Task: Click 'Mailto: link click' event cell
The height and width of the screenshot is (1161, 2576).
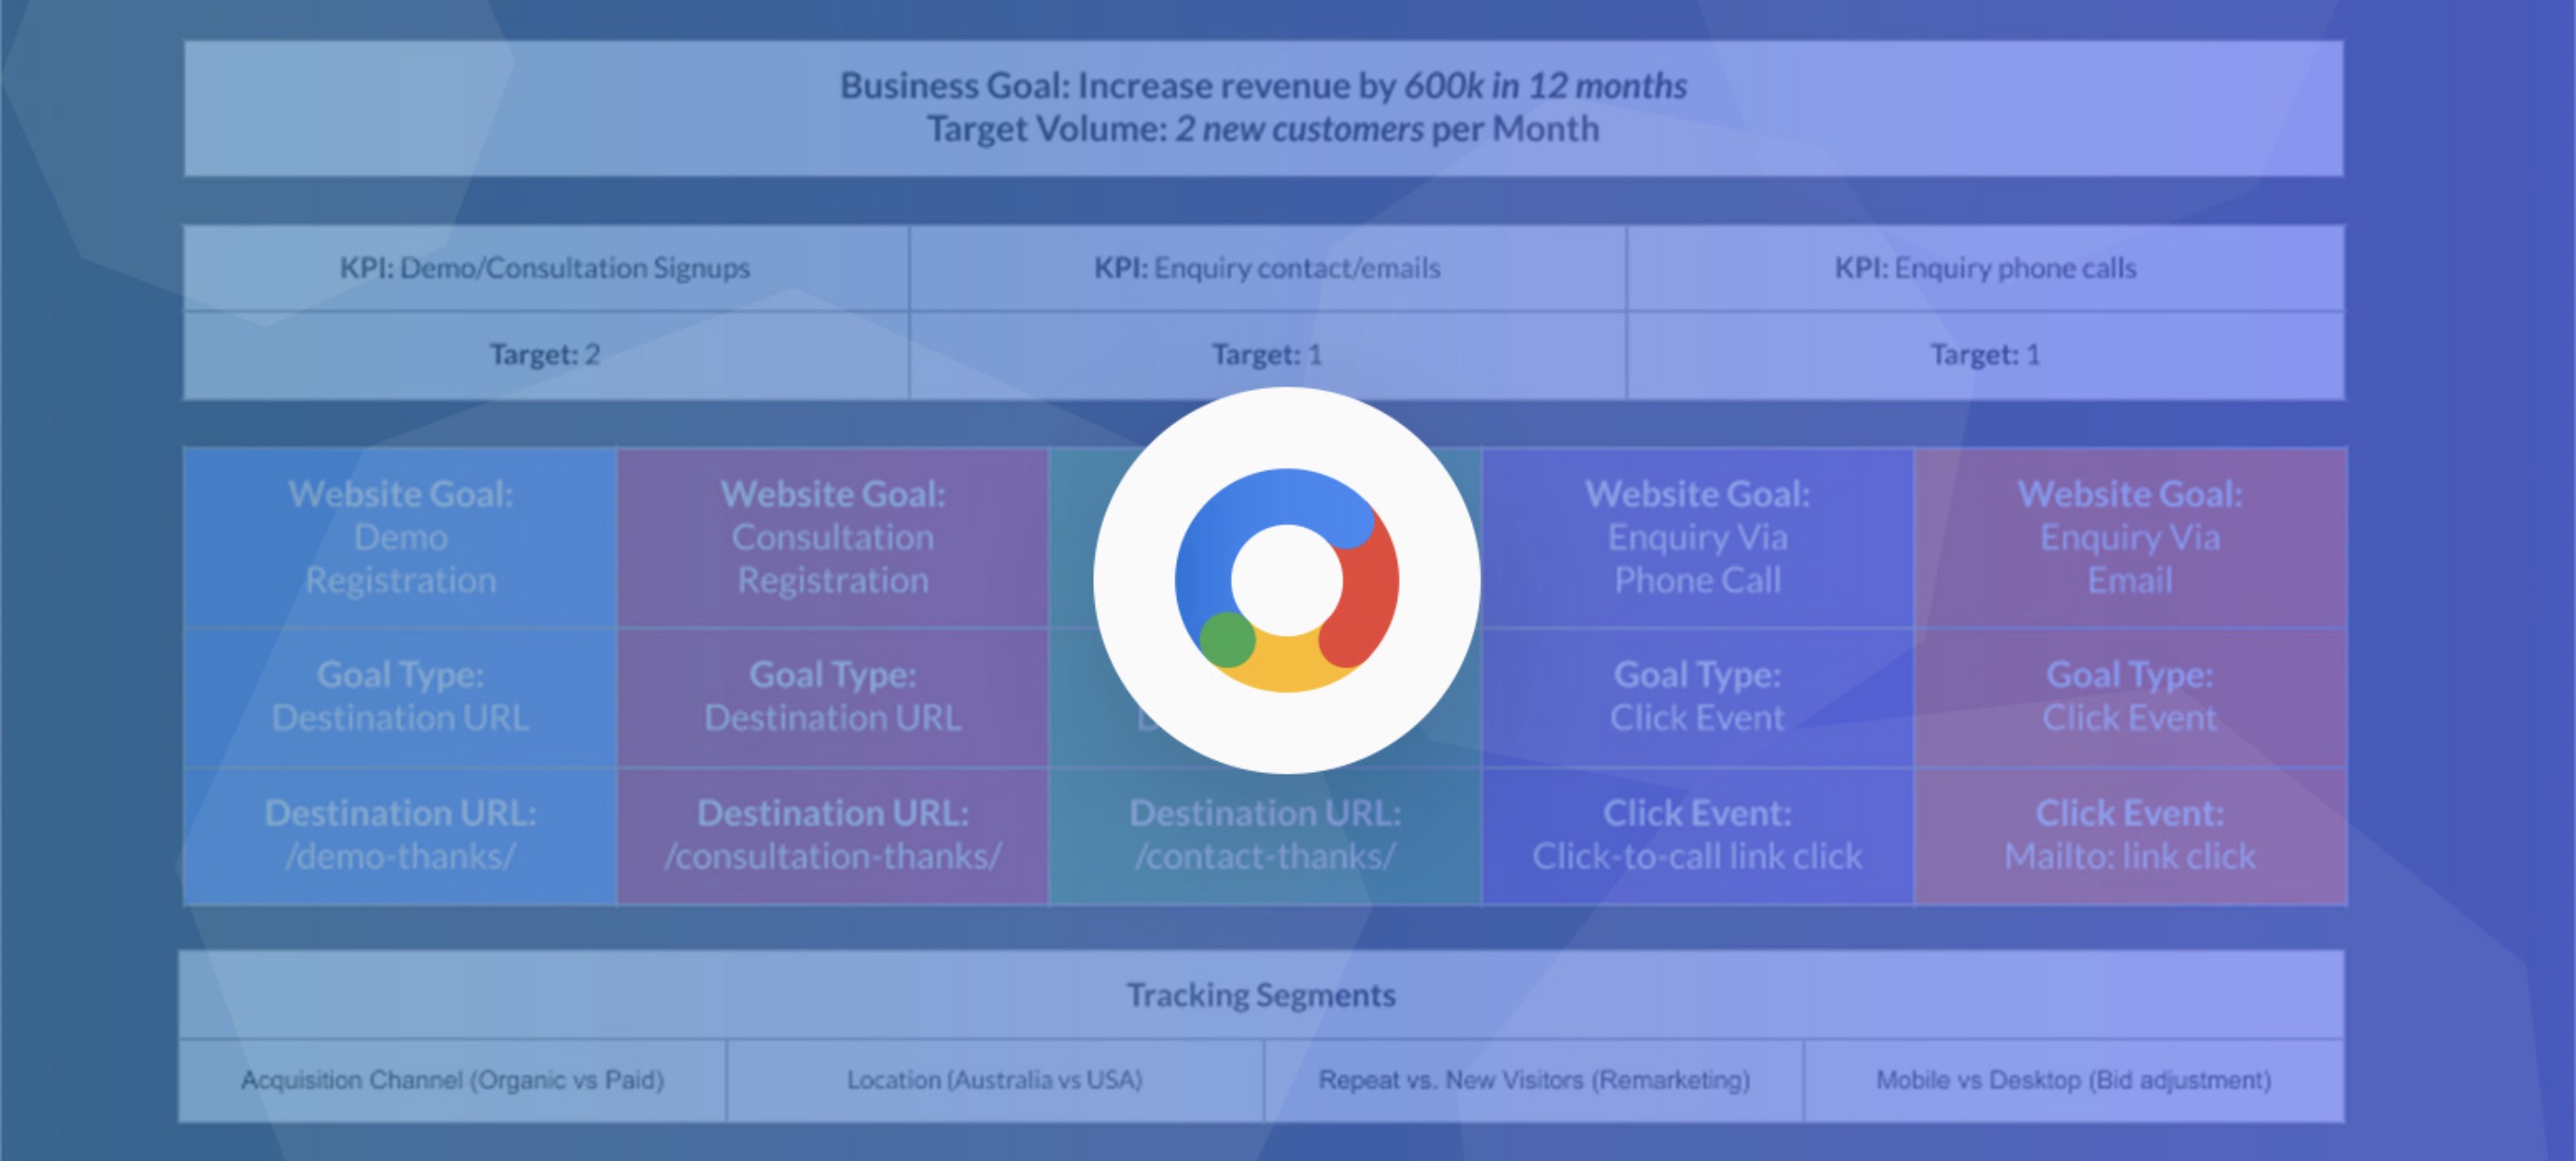Action: 2130,836
